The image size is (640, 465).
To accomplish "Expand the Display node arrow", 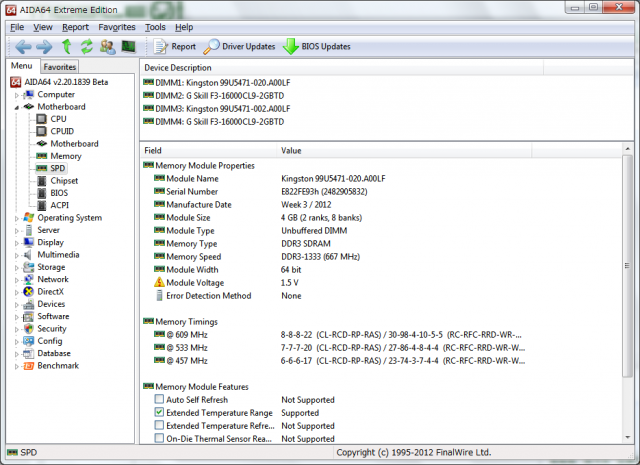I will coord(17,243).
